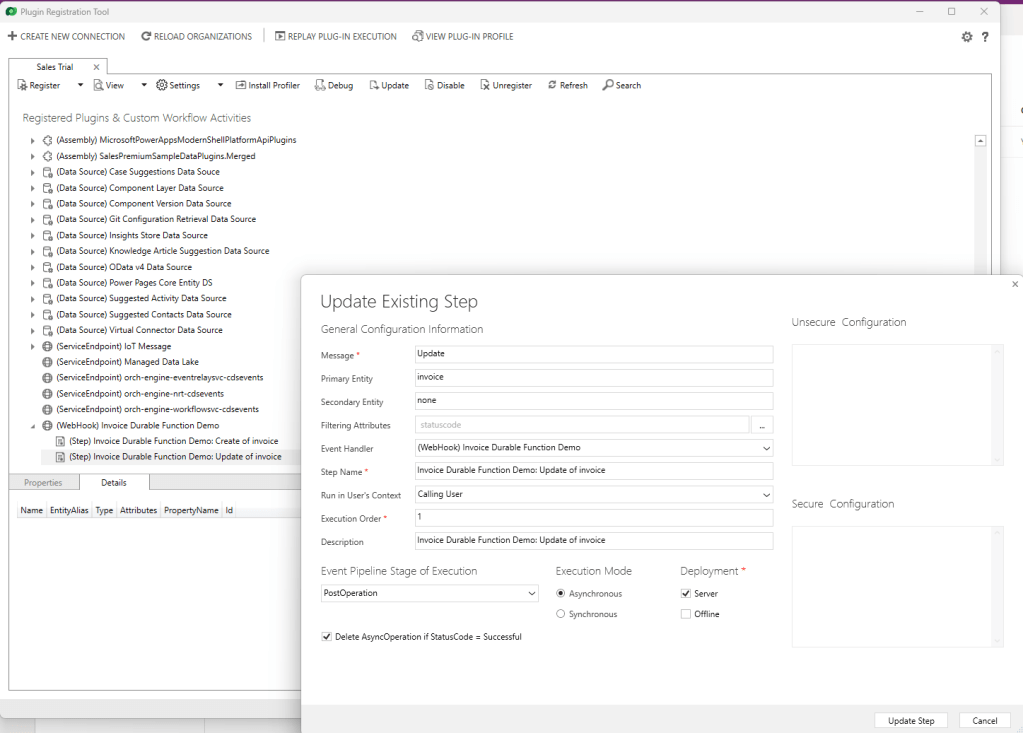Viewport: 1023px width, 733px height.
Task: Select the SalesPremiumSampleDataPlugins.Merged assembly icon
Action: pyautogui.click(x=48, y=157)
